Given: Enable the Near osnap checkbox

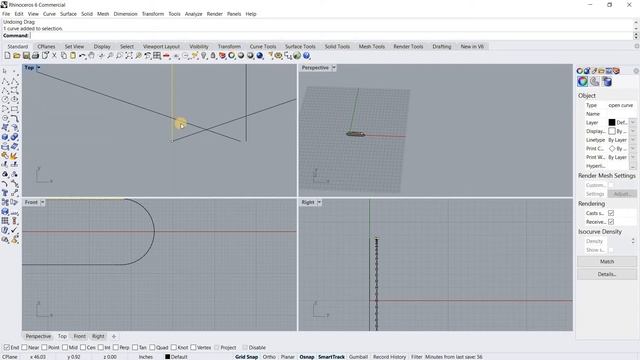Looking at the screenshot, I should pyautogui.click(x=24, y=347).
